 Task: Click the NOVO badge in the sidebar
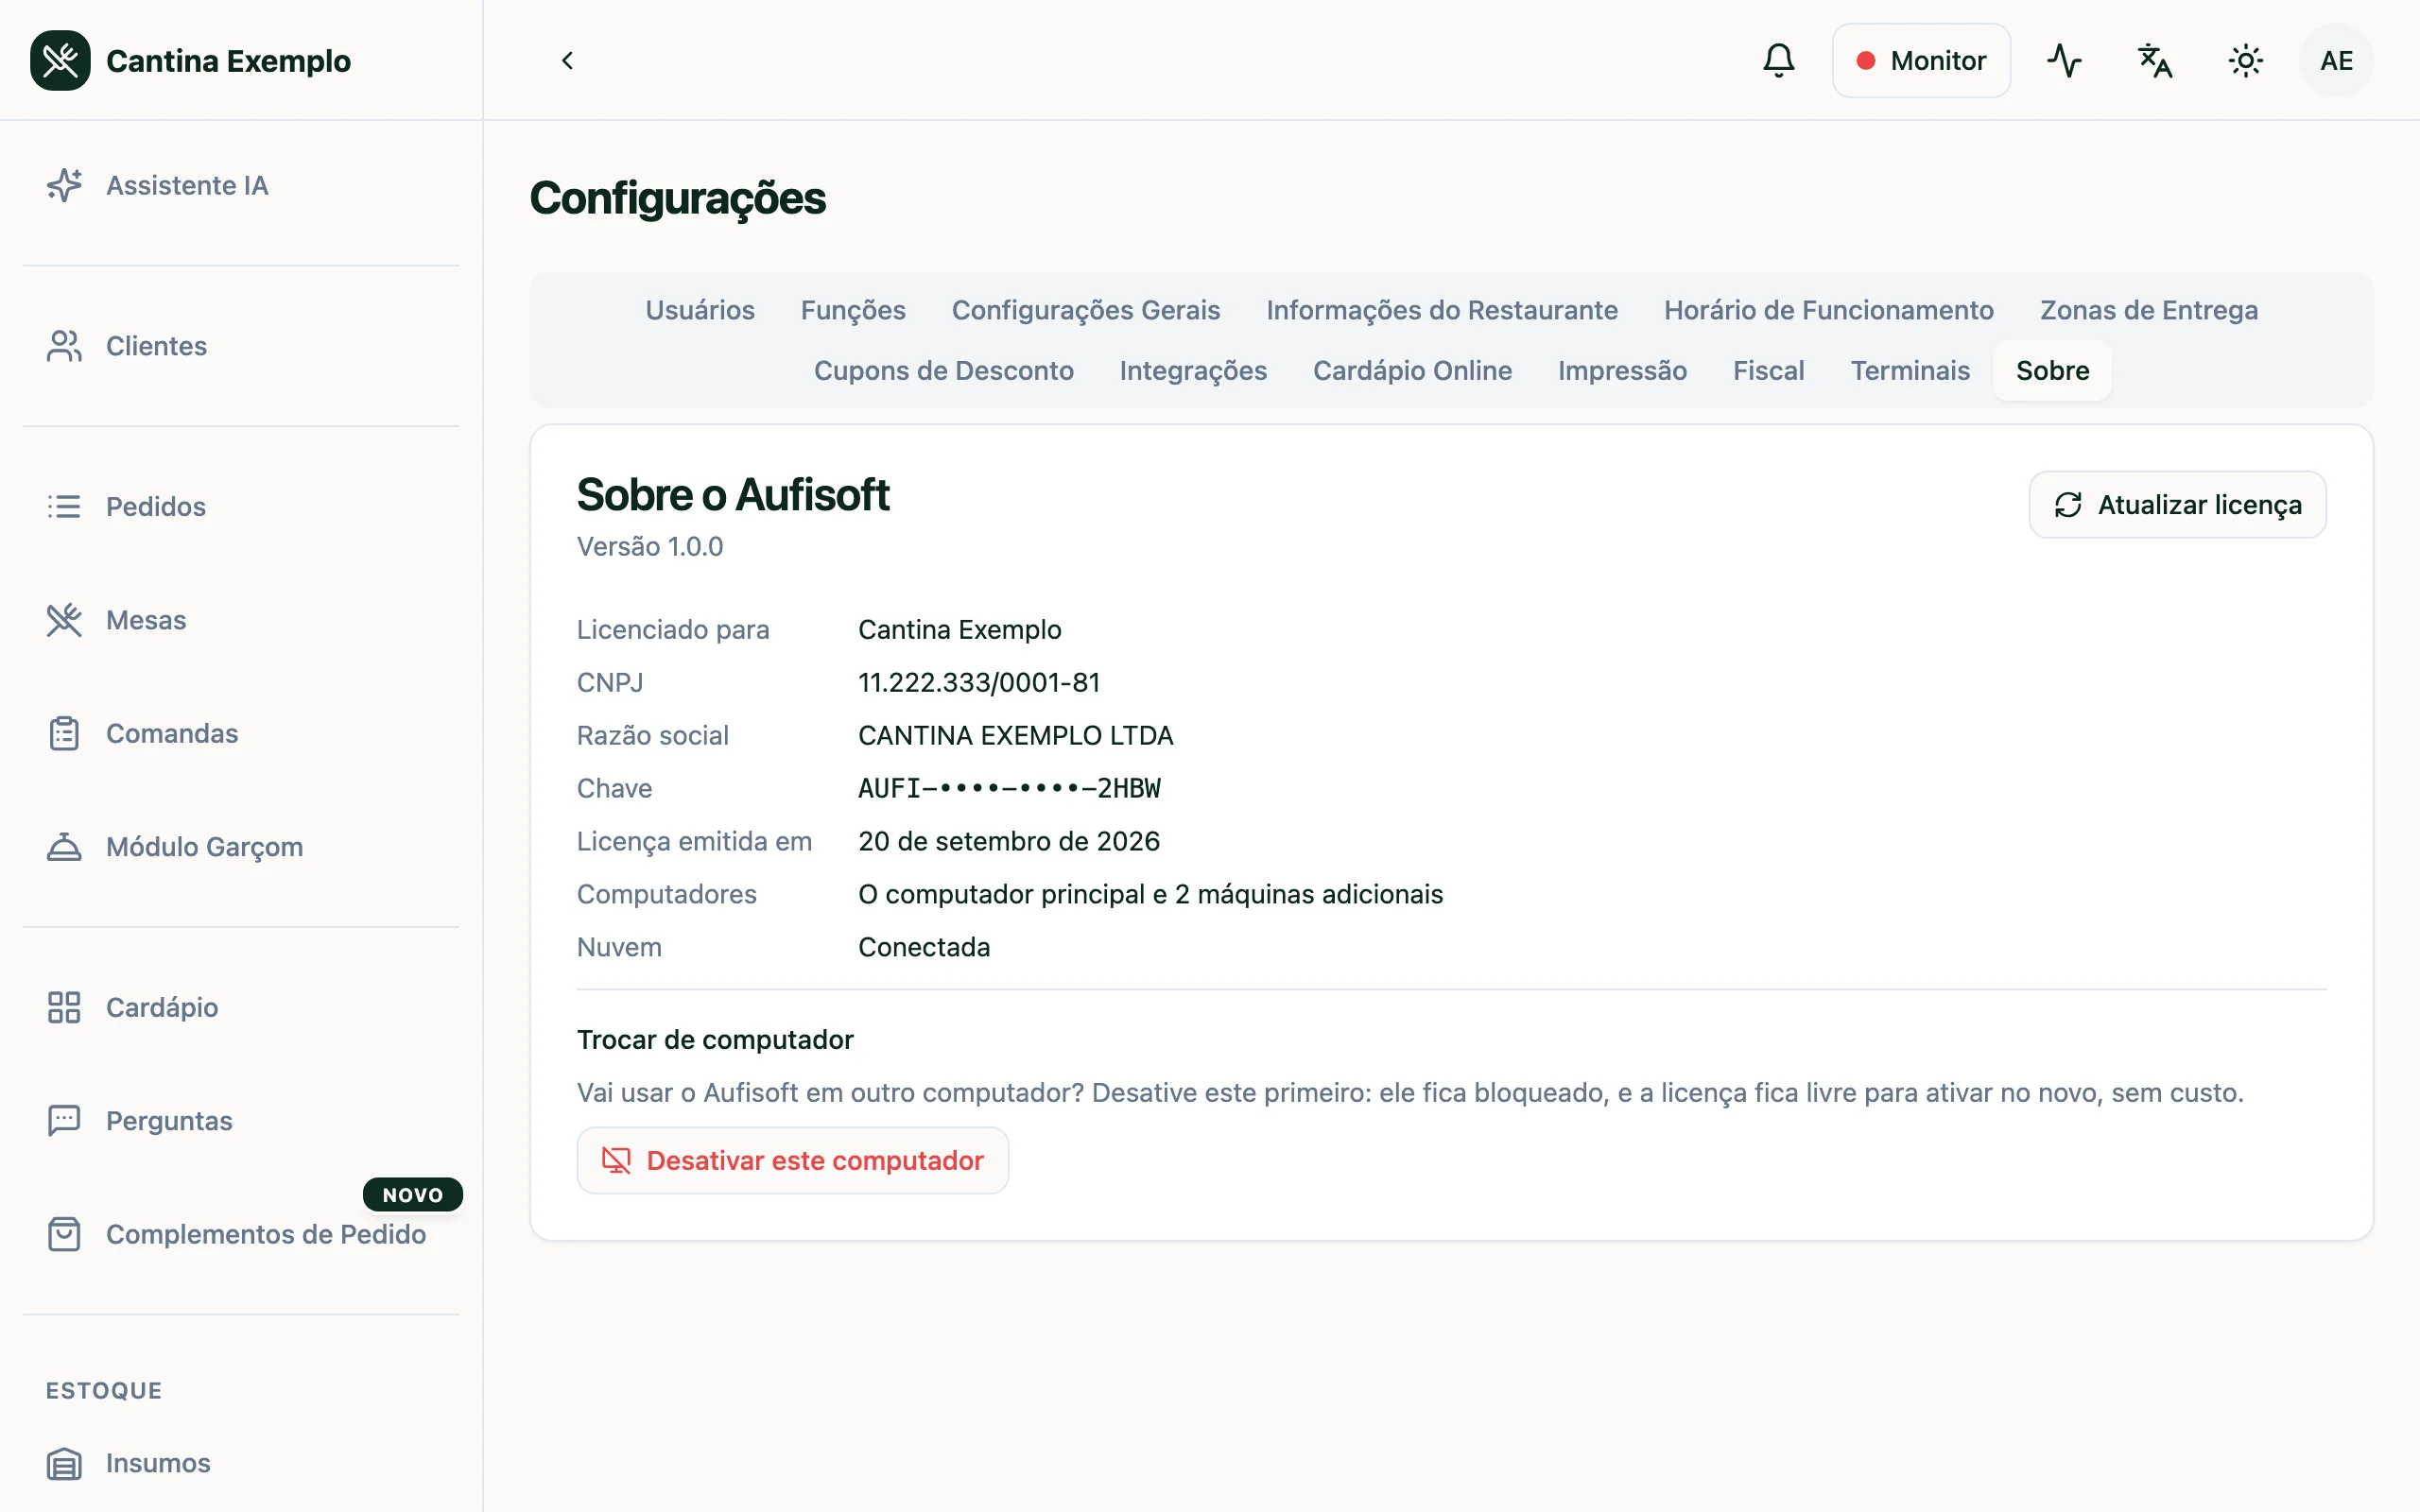click(413, 1195)
